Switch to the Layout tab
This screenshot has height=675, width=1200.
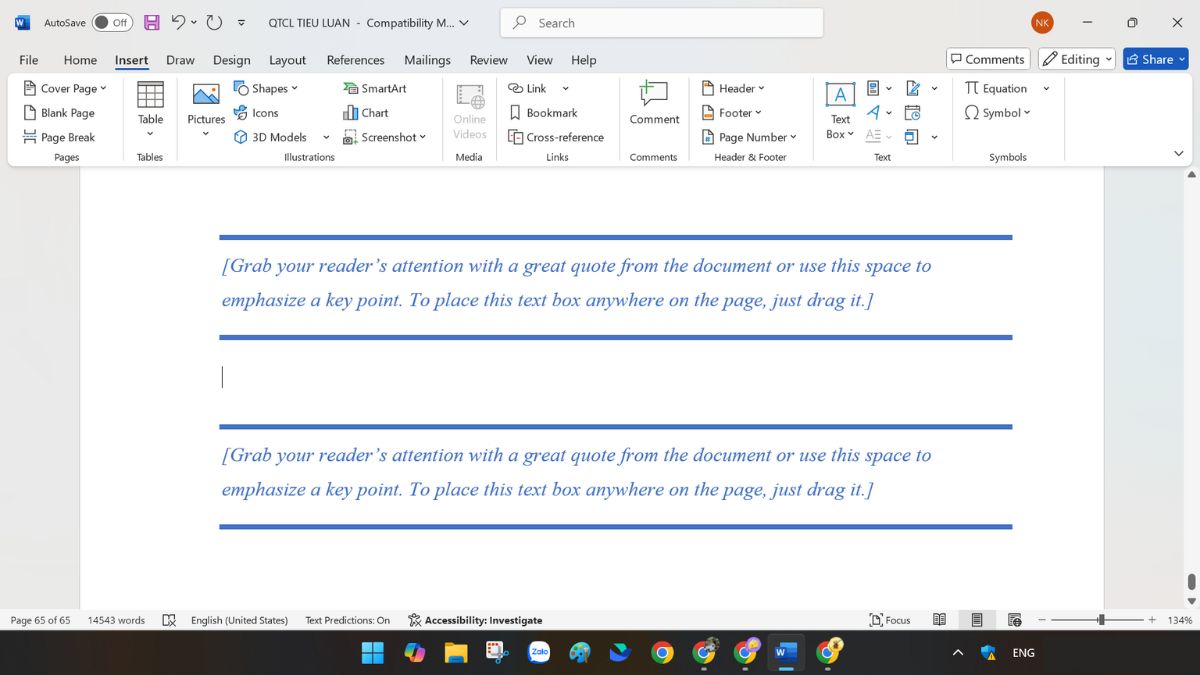pyautogui.click(x=288, y=60)
